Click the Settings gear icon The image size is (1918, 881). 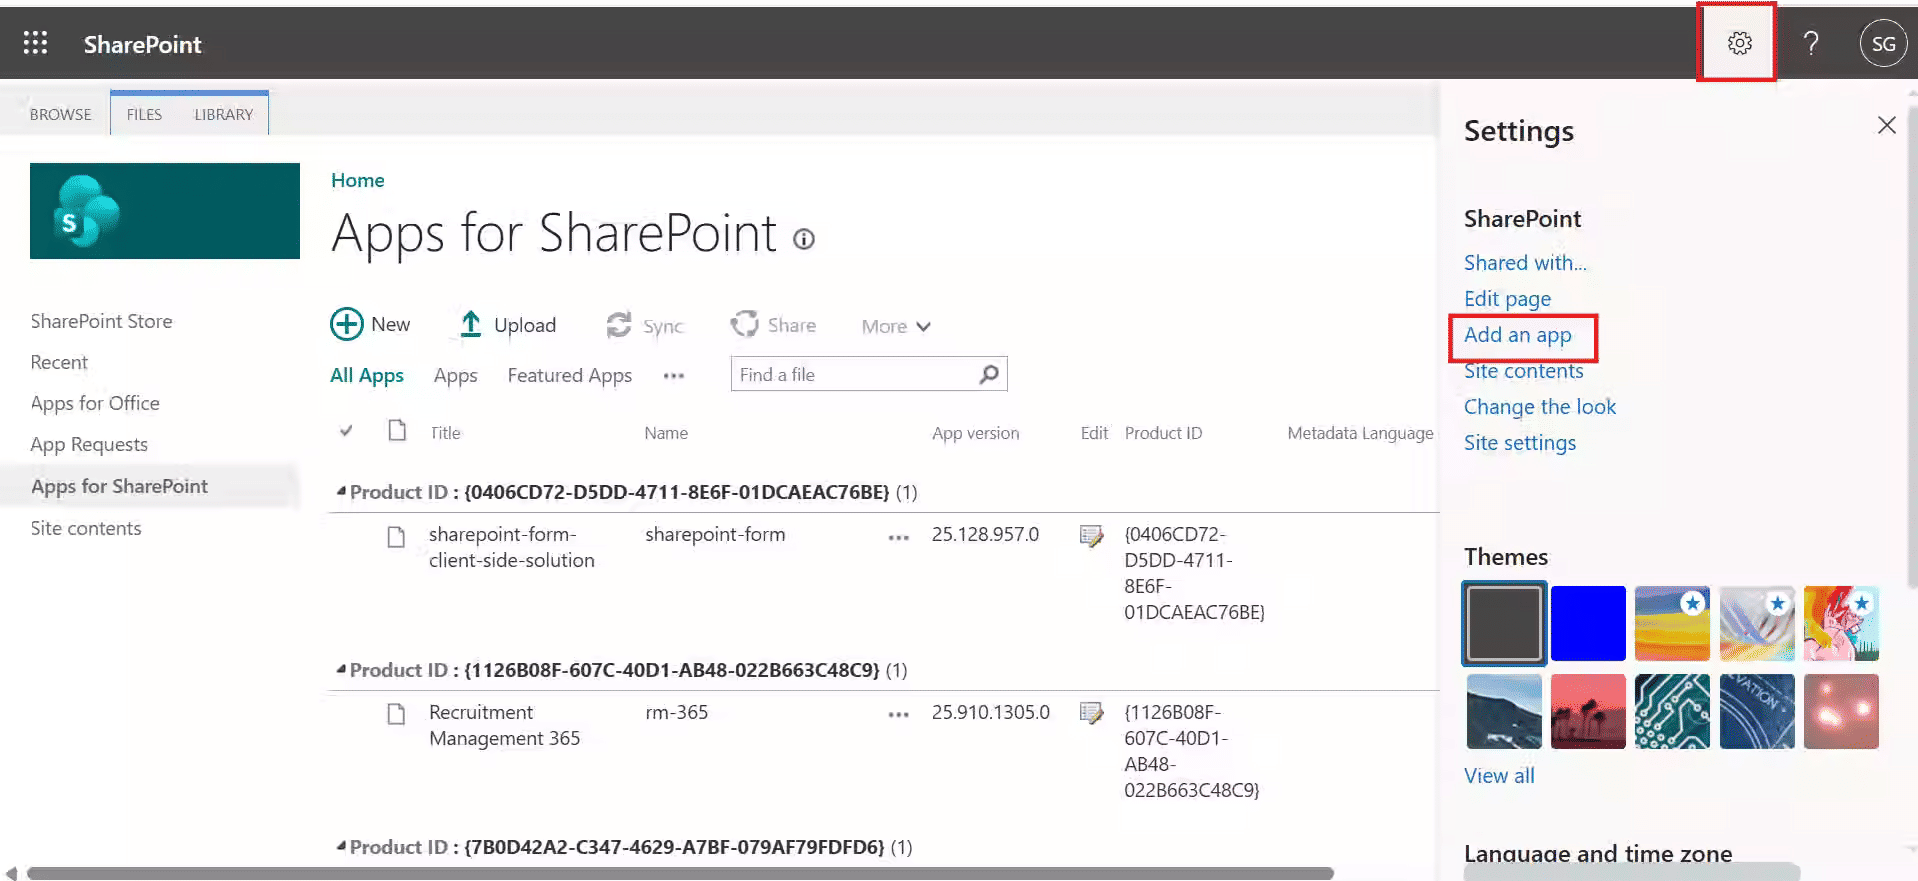click(x=1739, y=43)
